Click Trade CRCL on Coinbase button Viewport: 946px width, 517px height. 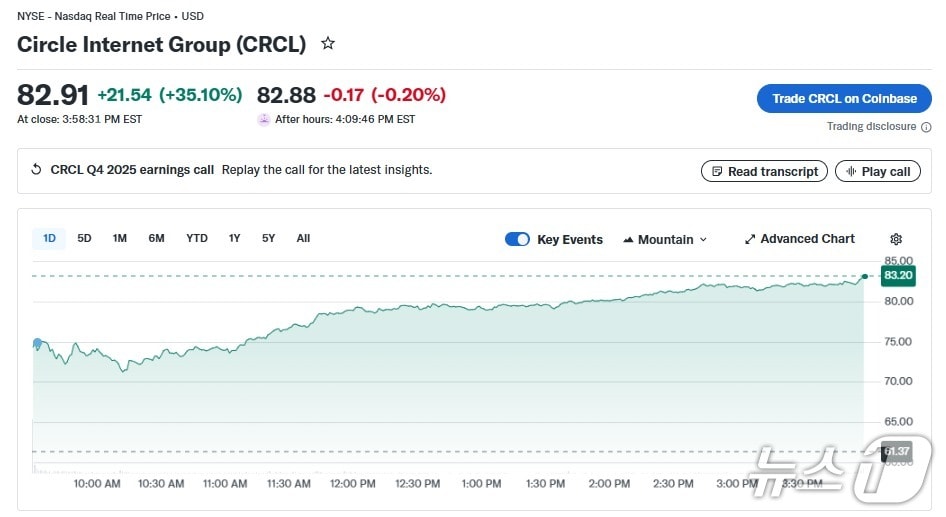click(x=844, y=98)
